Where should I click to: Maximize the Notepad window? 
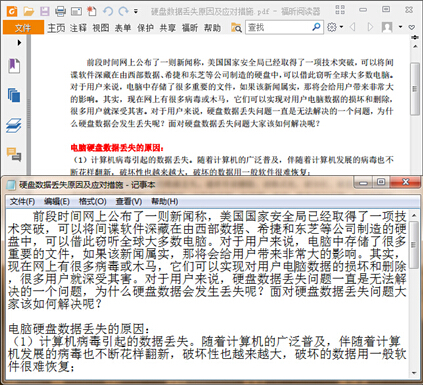[x=381, y=183]
